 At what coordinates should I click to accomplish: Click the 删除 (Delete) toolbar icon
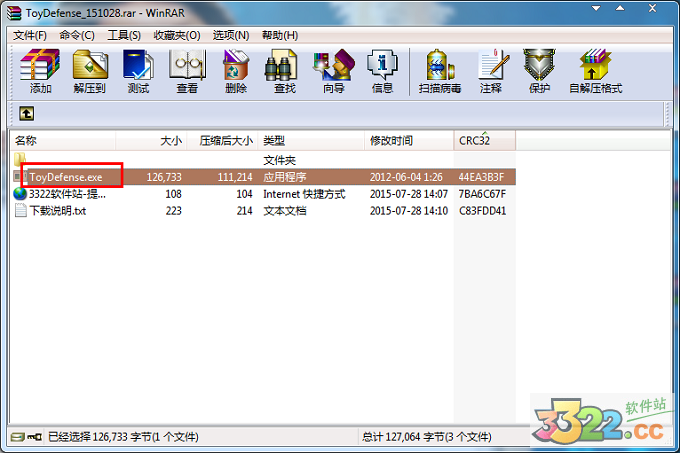[x=235, y=65]
